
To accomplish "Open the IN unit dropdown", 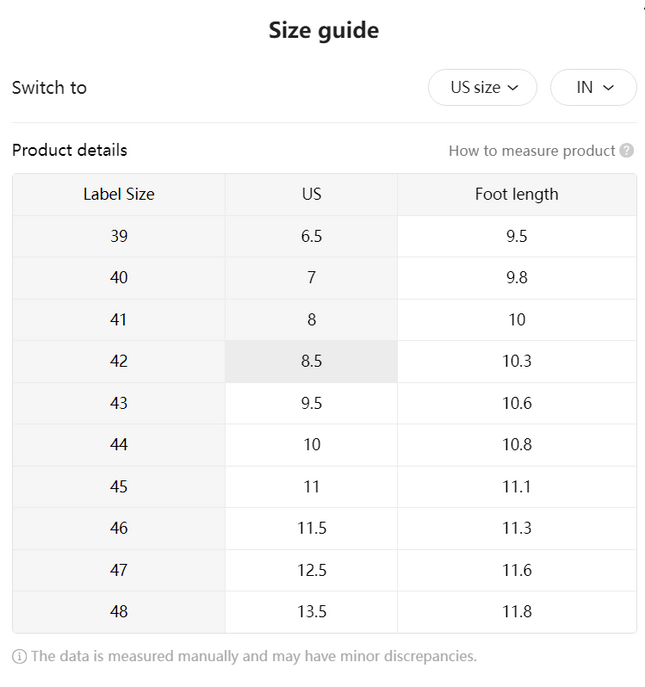I will coord(593,87).
